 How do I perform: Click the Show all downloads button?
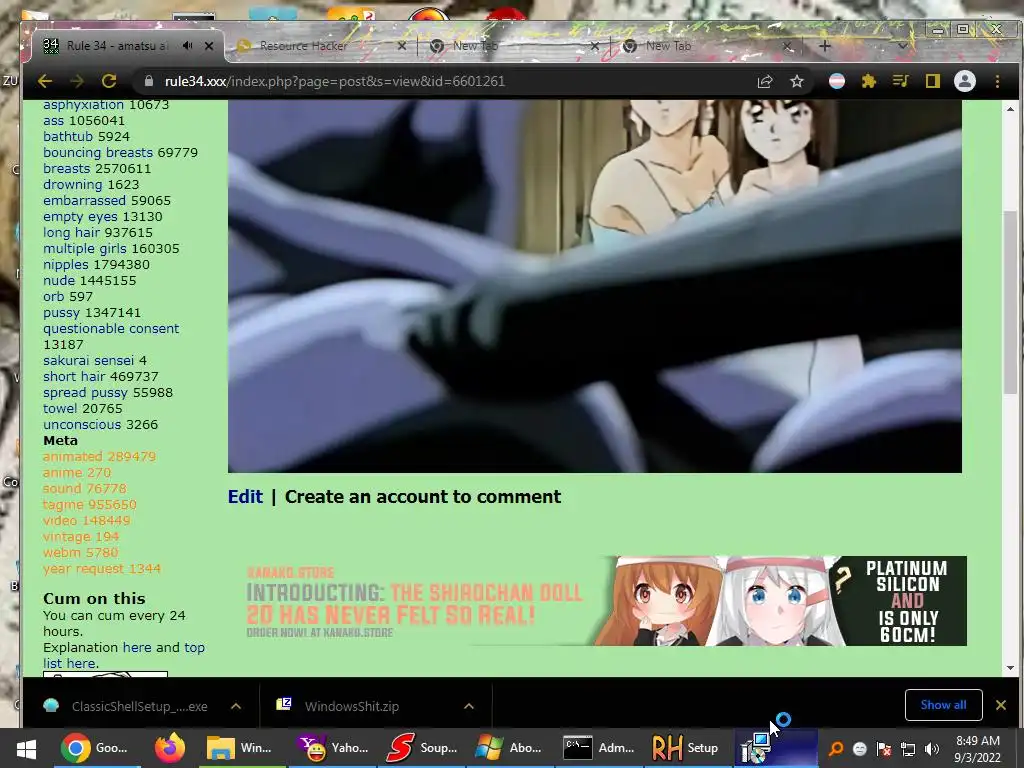tap(943, 705)
